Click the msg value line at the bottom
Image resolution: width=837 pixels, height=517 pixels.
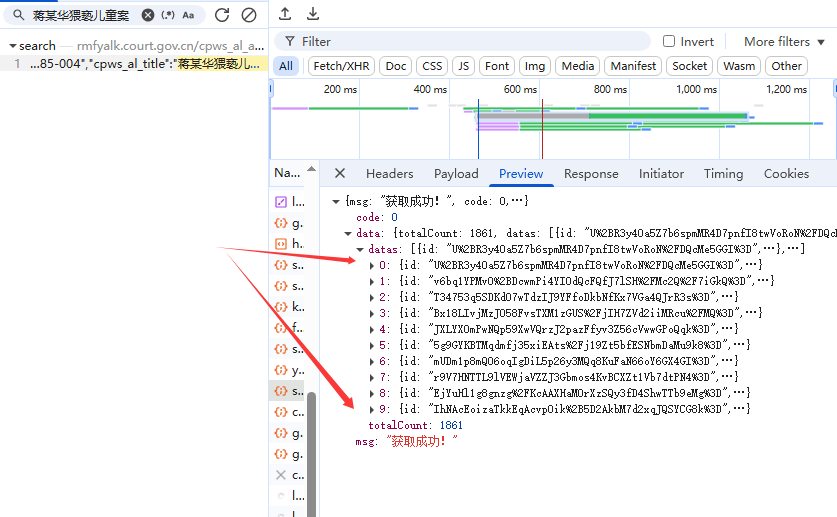tap(407, 441)
